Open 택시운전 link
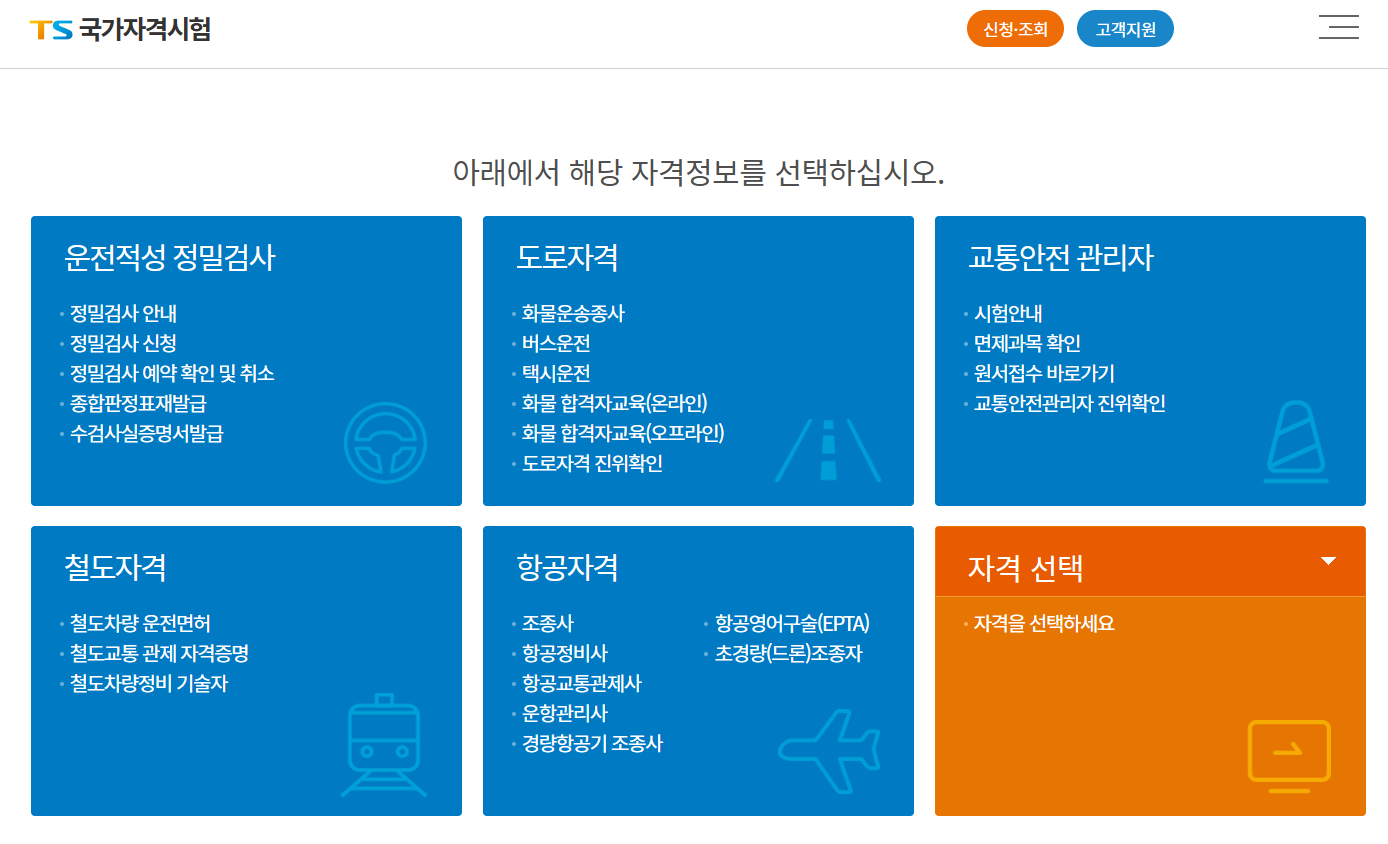The height and width of the screenshot is (844, 1388). (x=556, y=374)
